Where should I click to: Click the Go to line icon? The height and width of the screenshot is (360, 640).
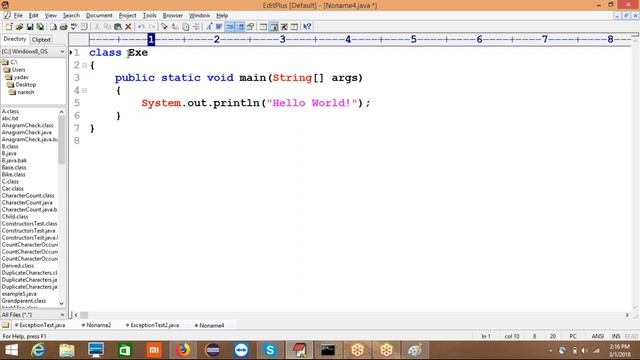click(x=196, y=27)
